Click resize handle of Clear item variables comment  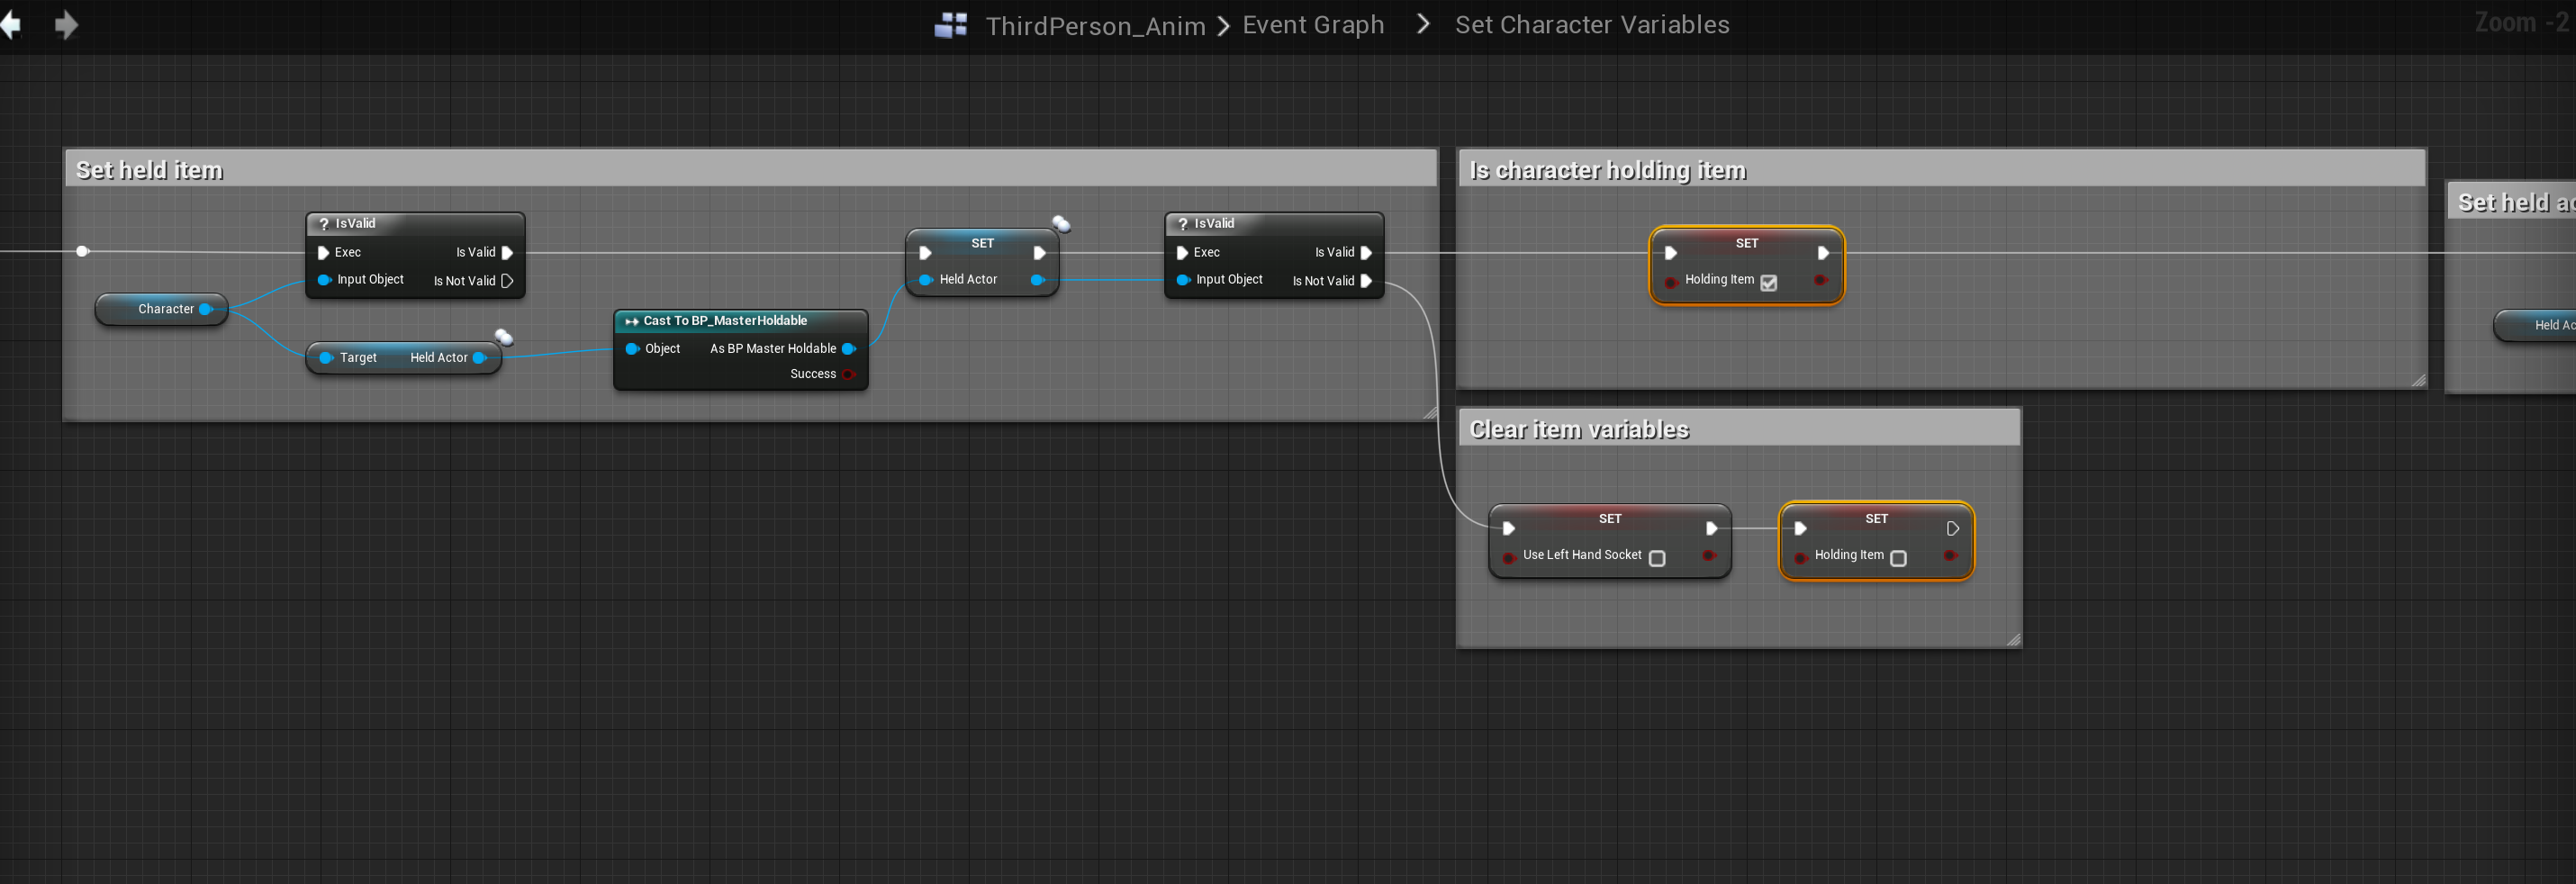[2013, 640]
